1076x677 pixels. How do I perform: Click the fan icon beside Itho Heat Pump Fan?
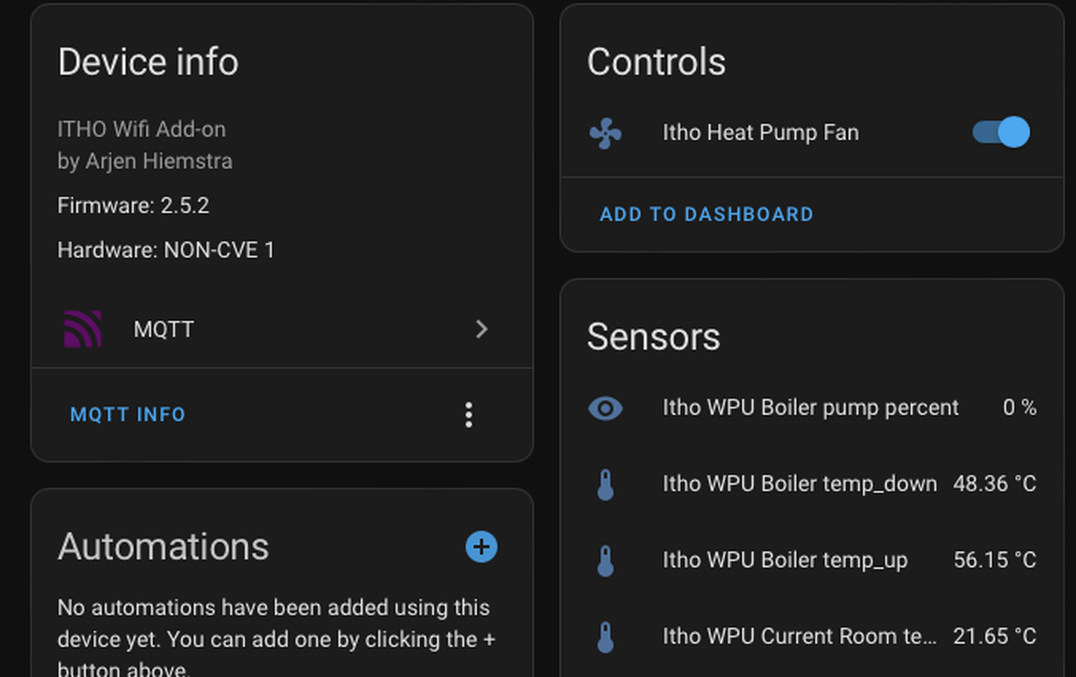[605, 133]
